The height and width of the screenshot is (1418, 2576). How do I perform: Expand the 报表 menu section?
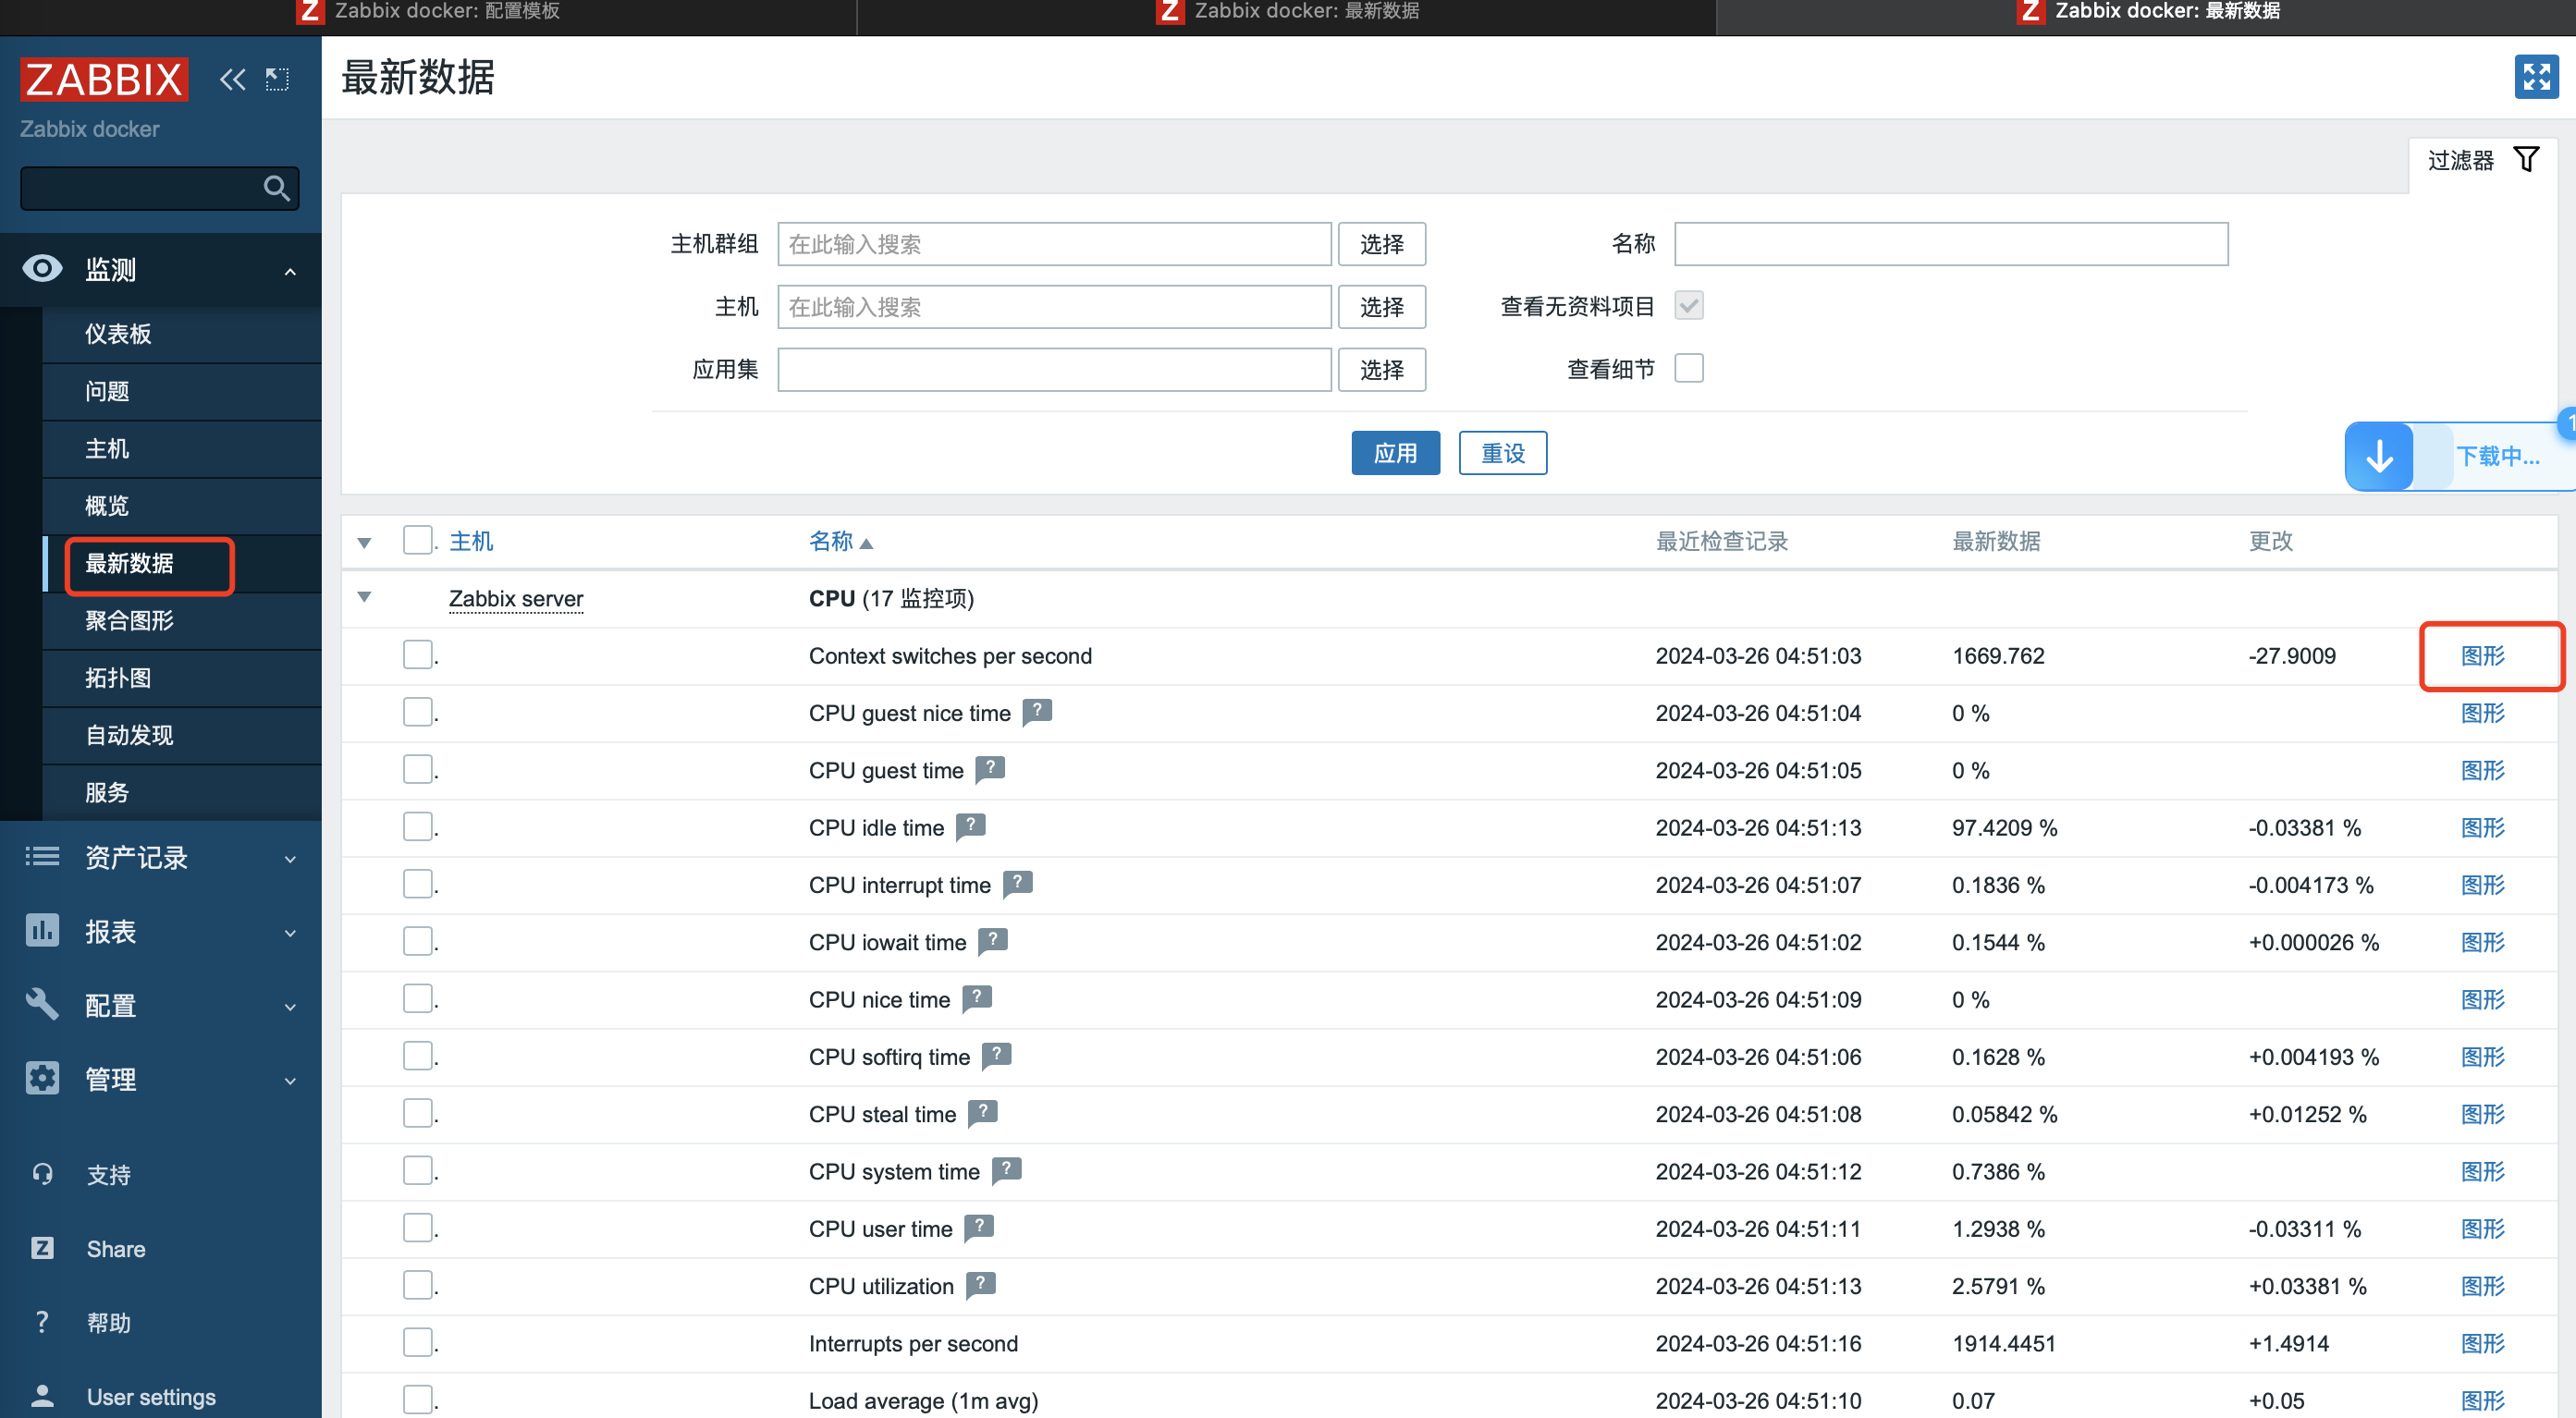(290, 933)
